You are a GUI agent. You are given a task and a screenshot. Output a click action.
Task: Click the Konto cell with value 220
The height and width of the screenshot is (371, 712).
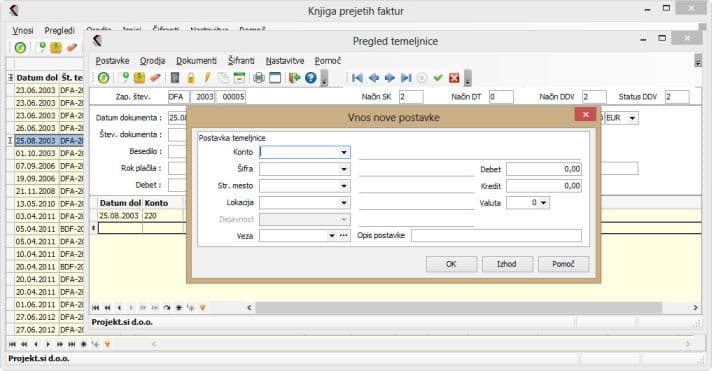(163, 216)
